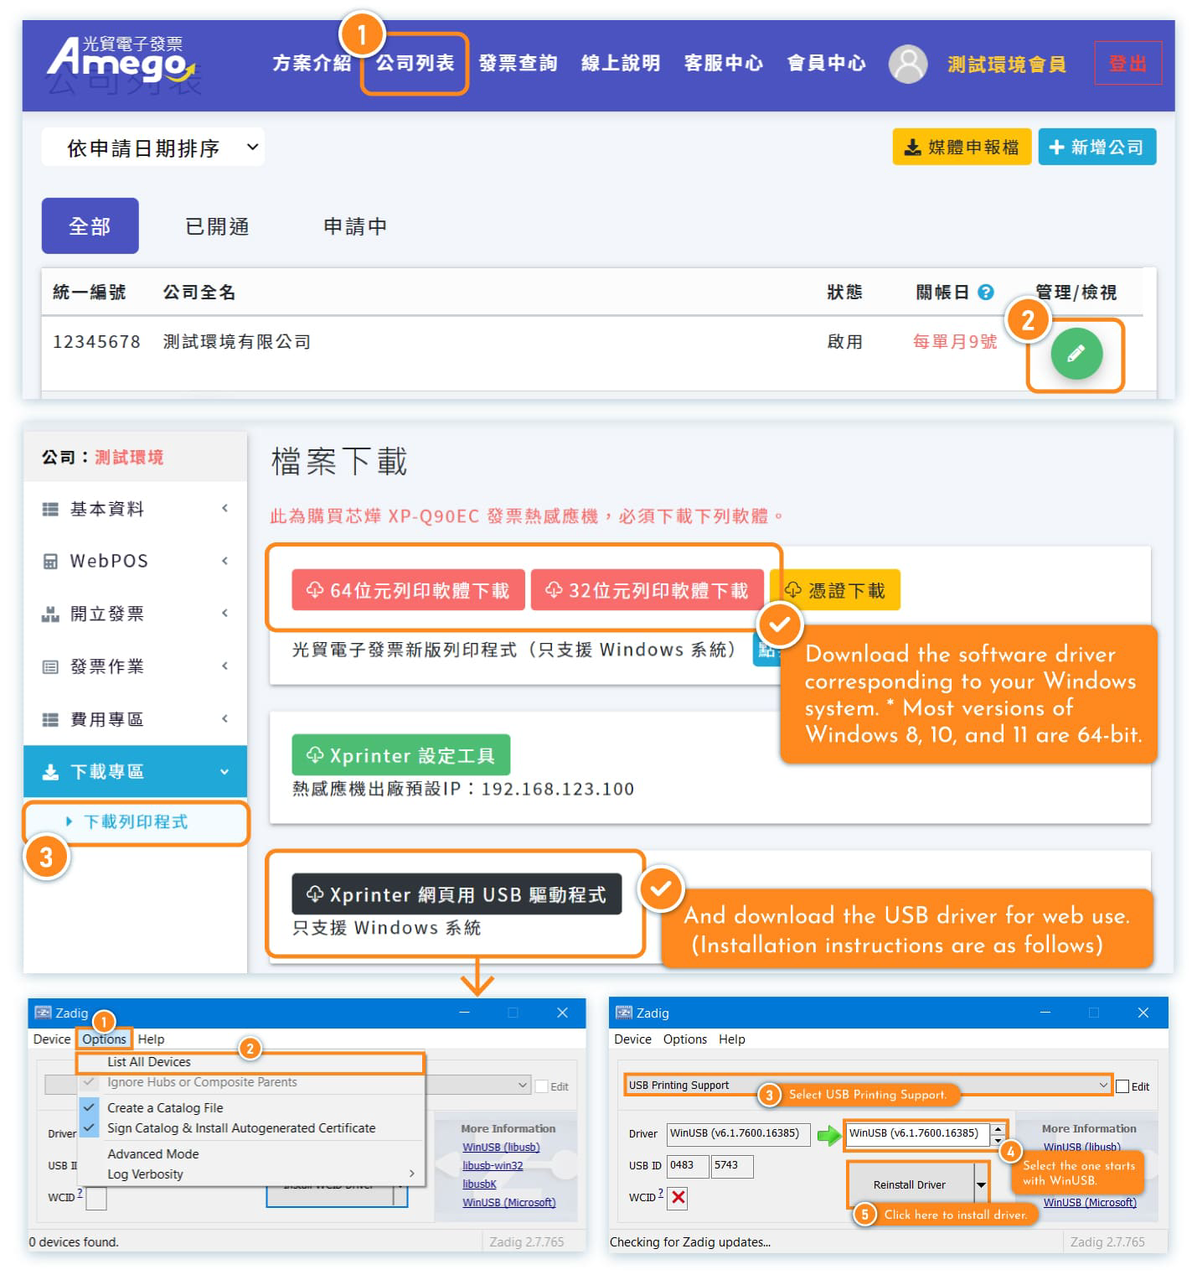Open the 公司列表 navigation menu item
Screen dimensions: 1197x1280
[x=415, y=64]
